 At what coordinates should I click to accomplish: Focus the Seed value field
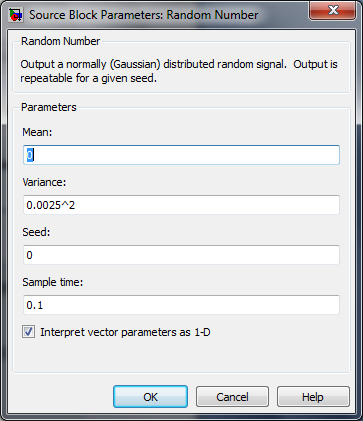[181, 255]
